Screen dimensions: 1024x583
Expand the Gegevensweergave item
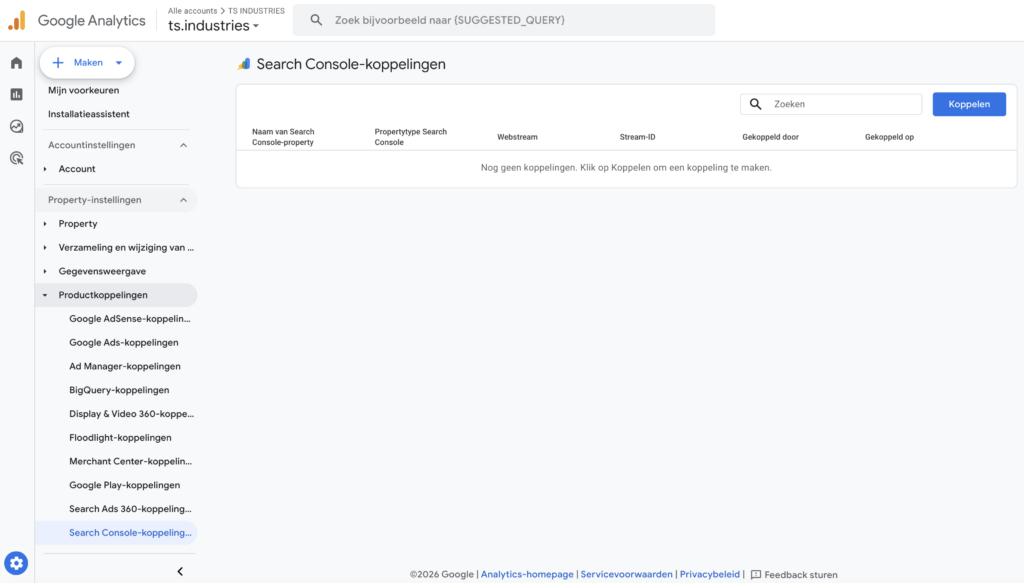coord(45,272)
